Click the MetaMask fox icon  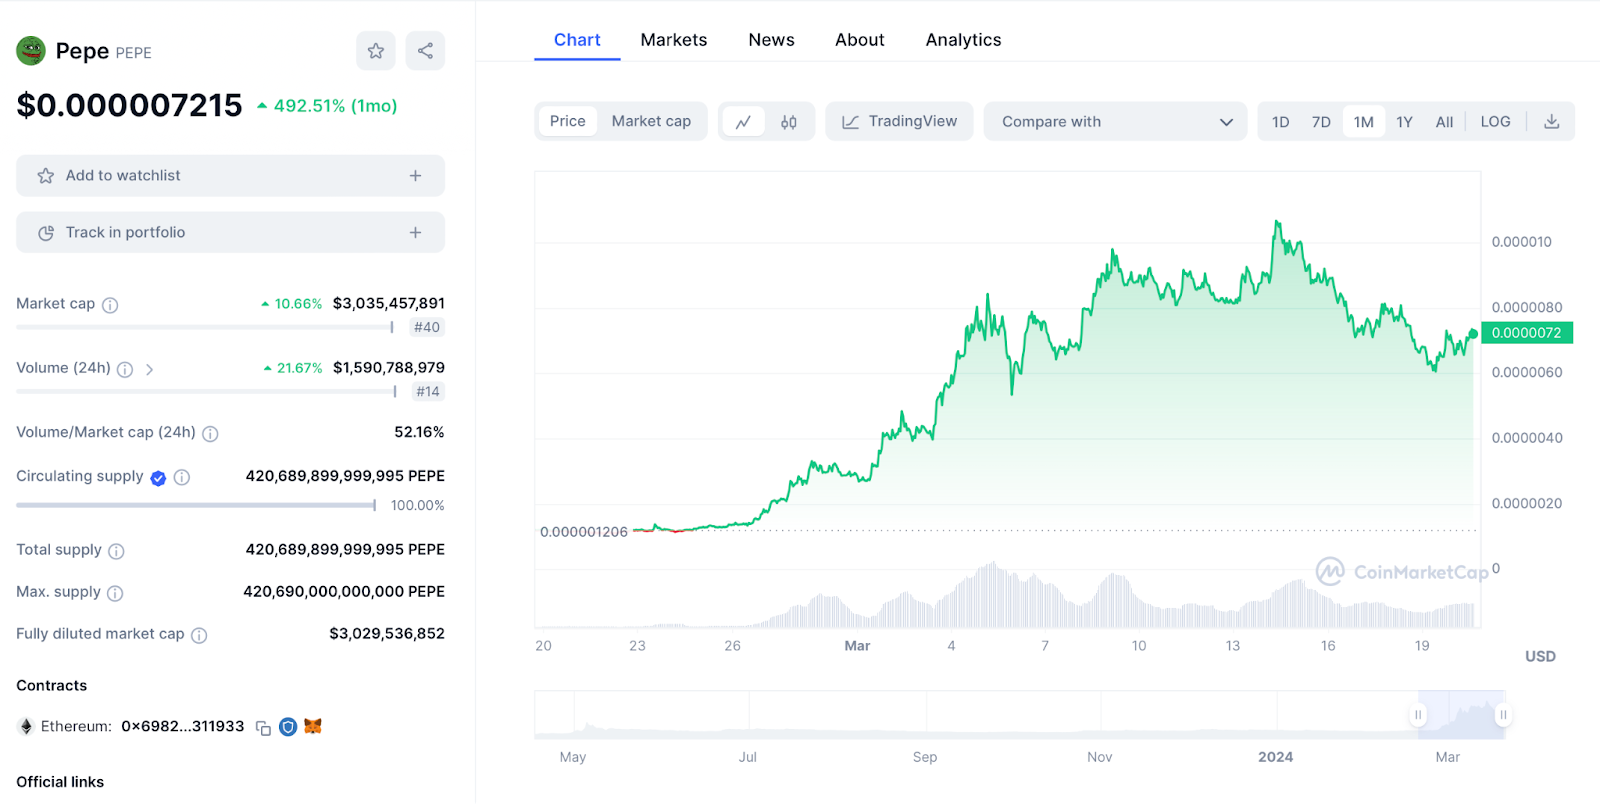(x=313, y=726)
